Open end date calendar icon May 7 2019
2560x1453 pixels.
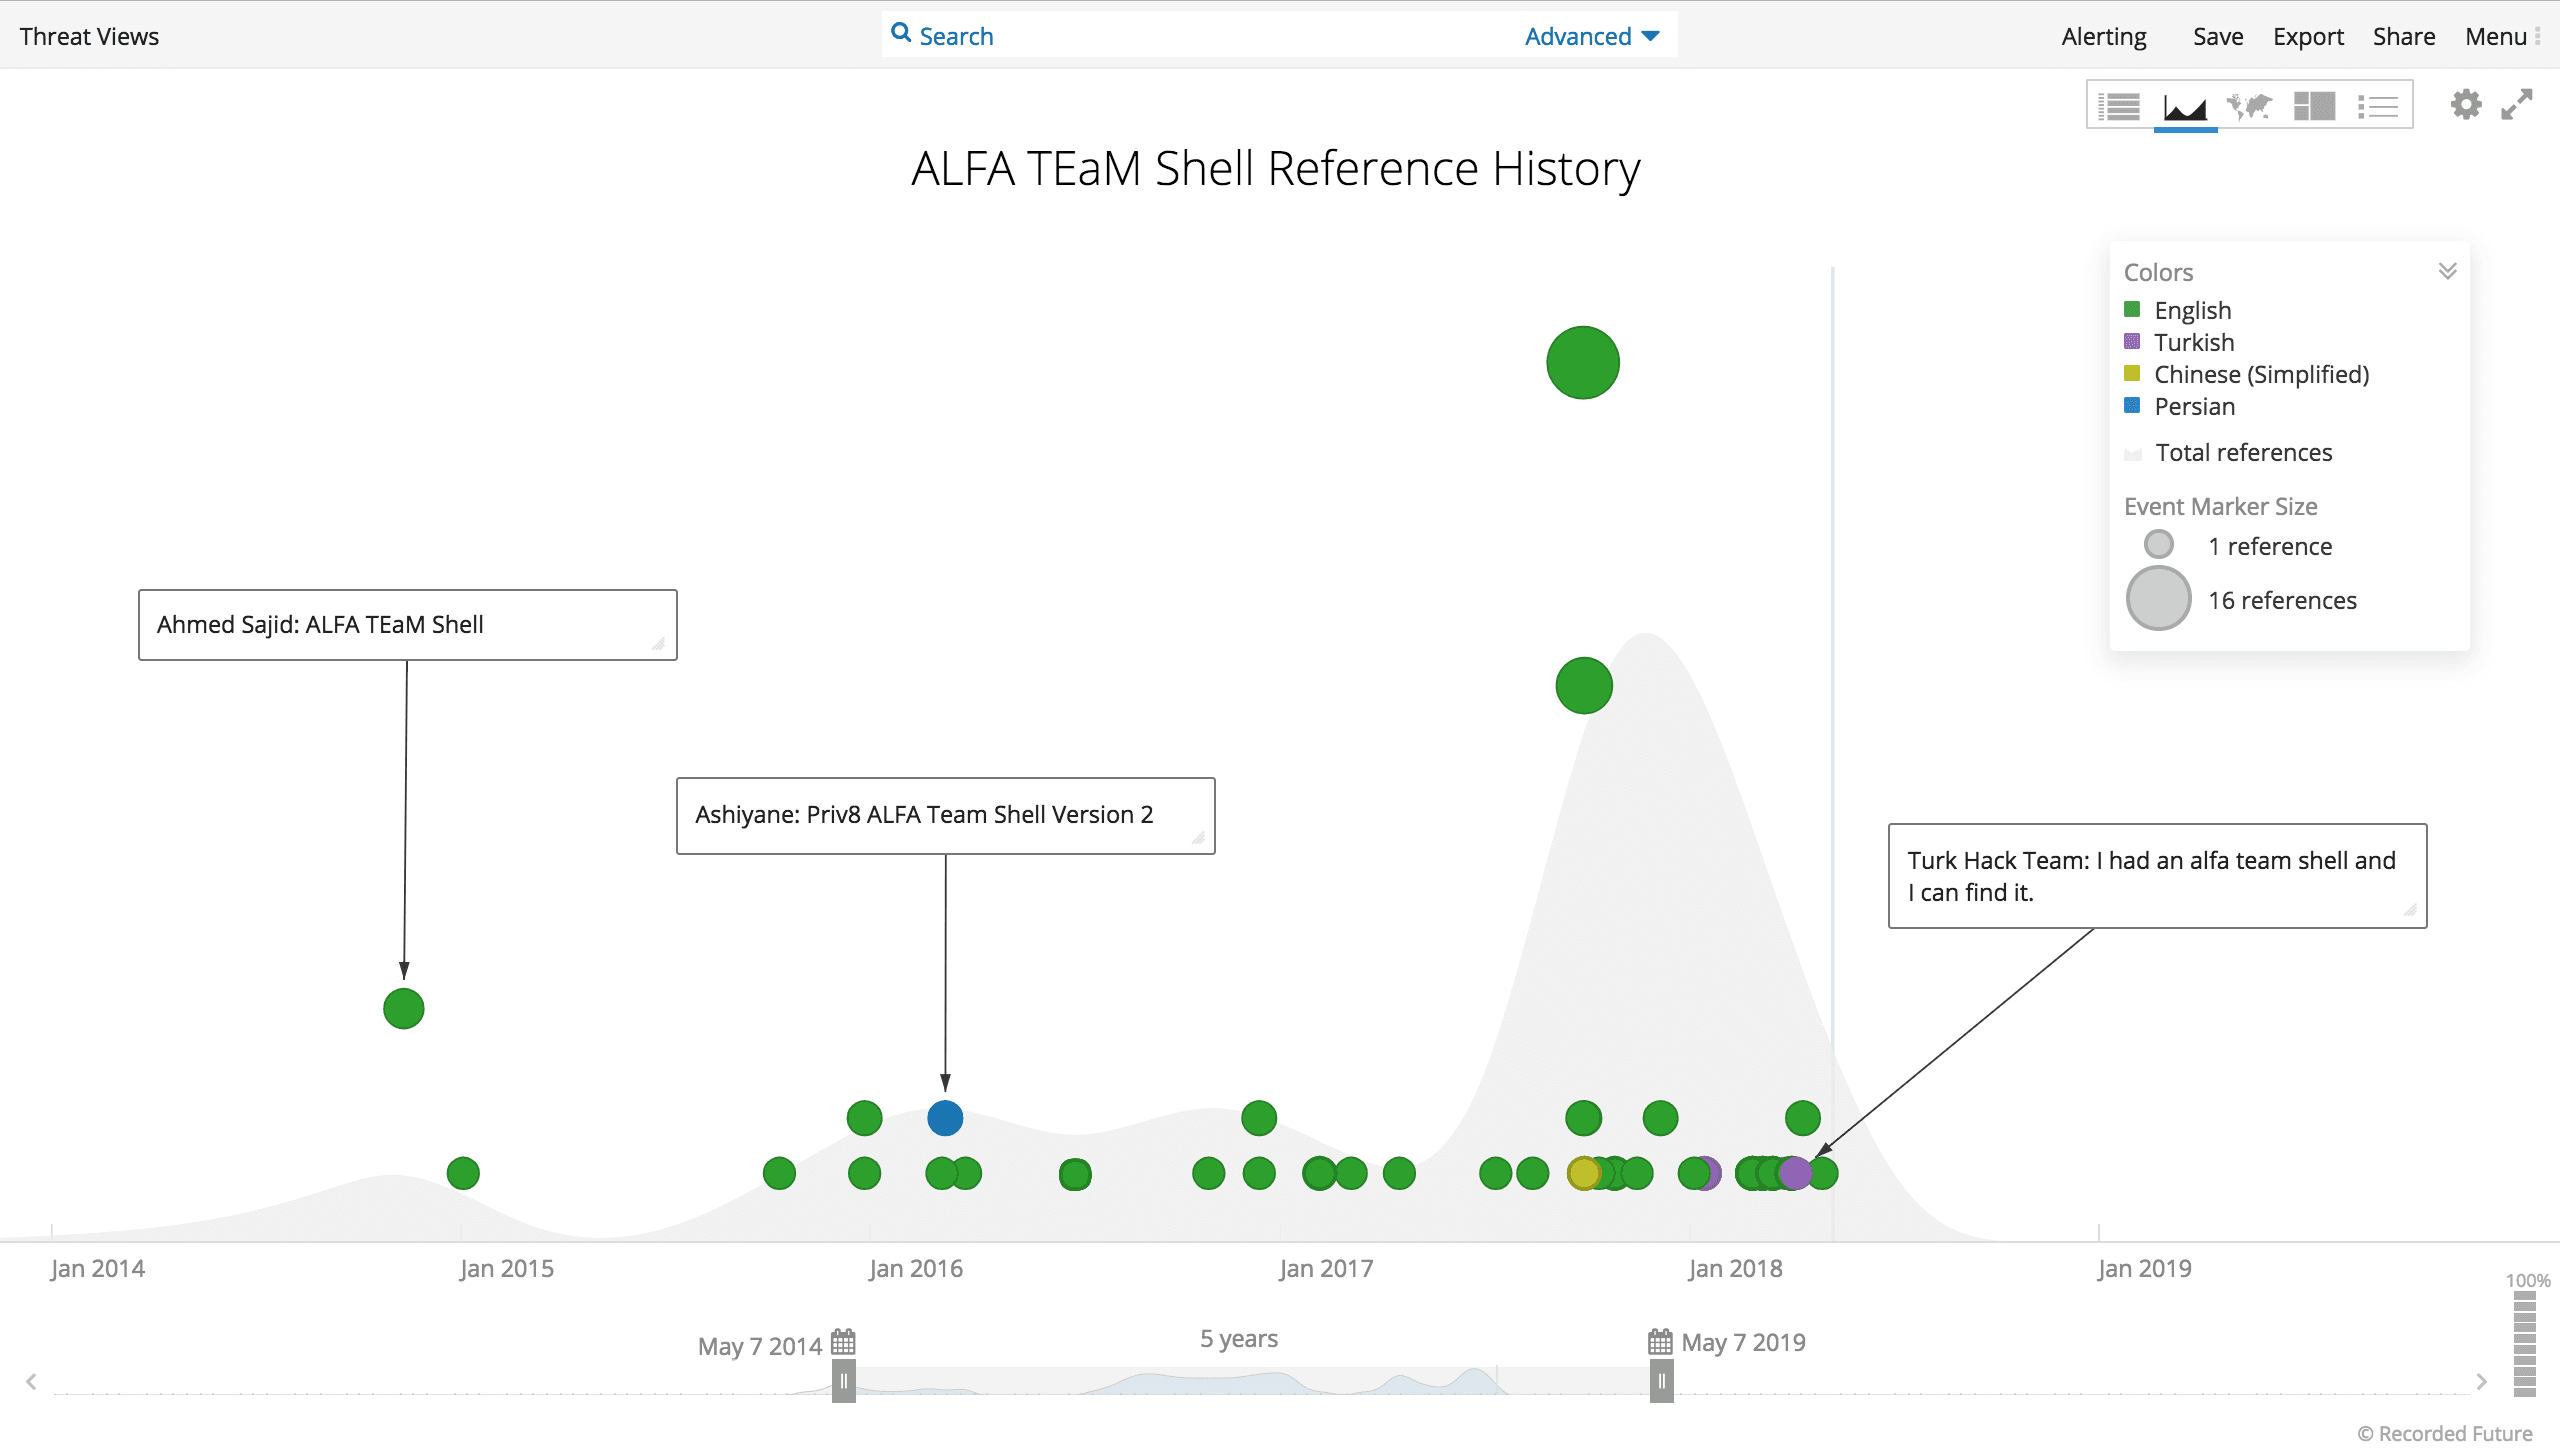pos(1660,1342)
